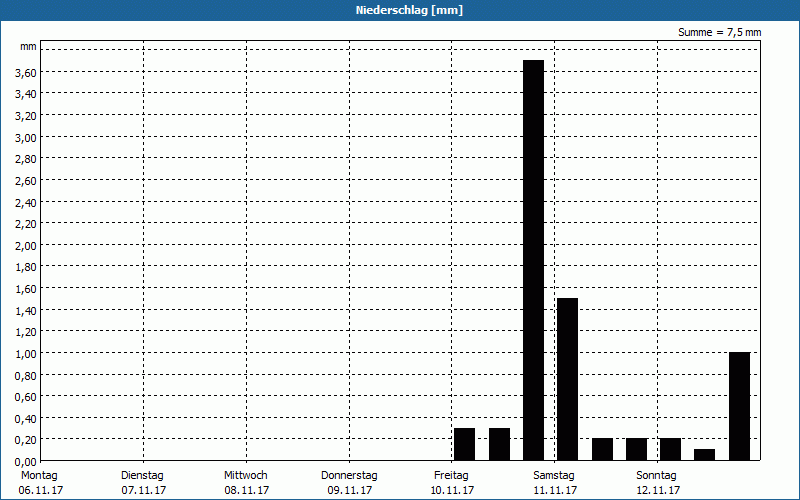Click the date 11.11.17

[x=555, y=490]
